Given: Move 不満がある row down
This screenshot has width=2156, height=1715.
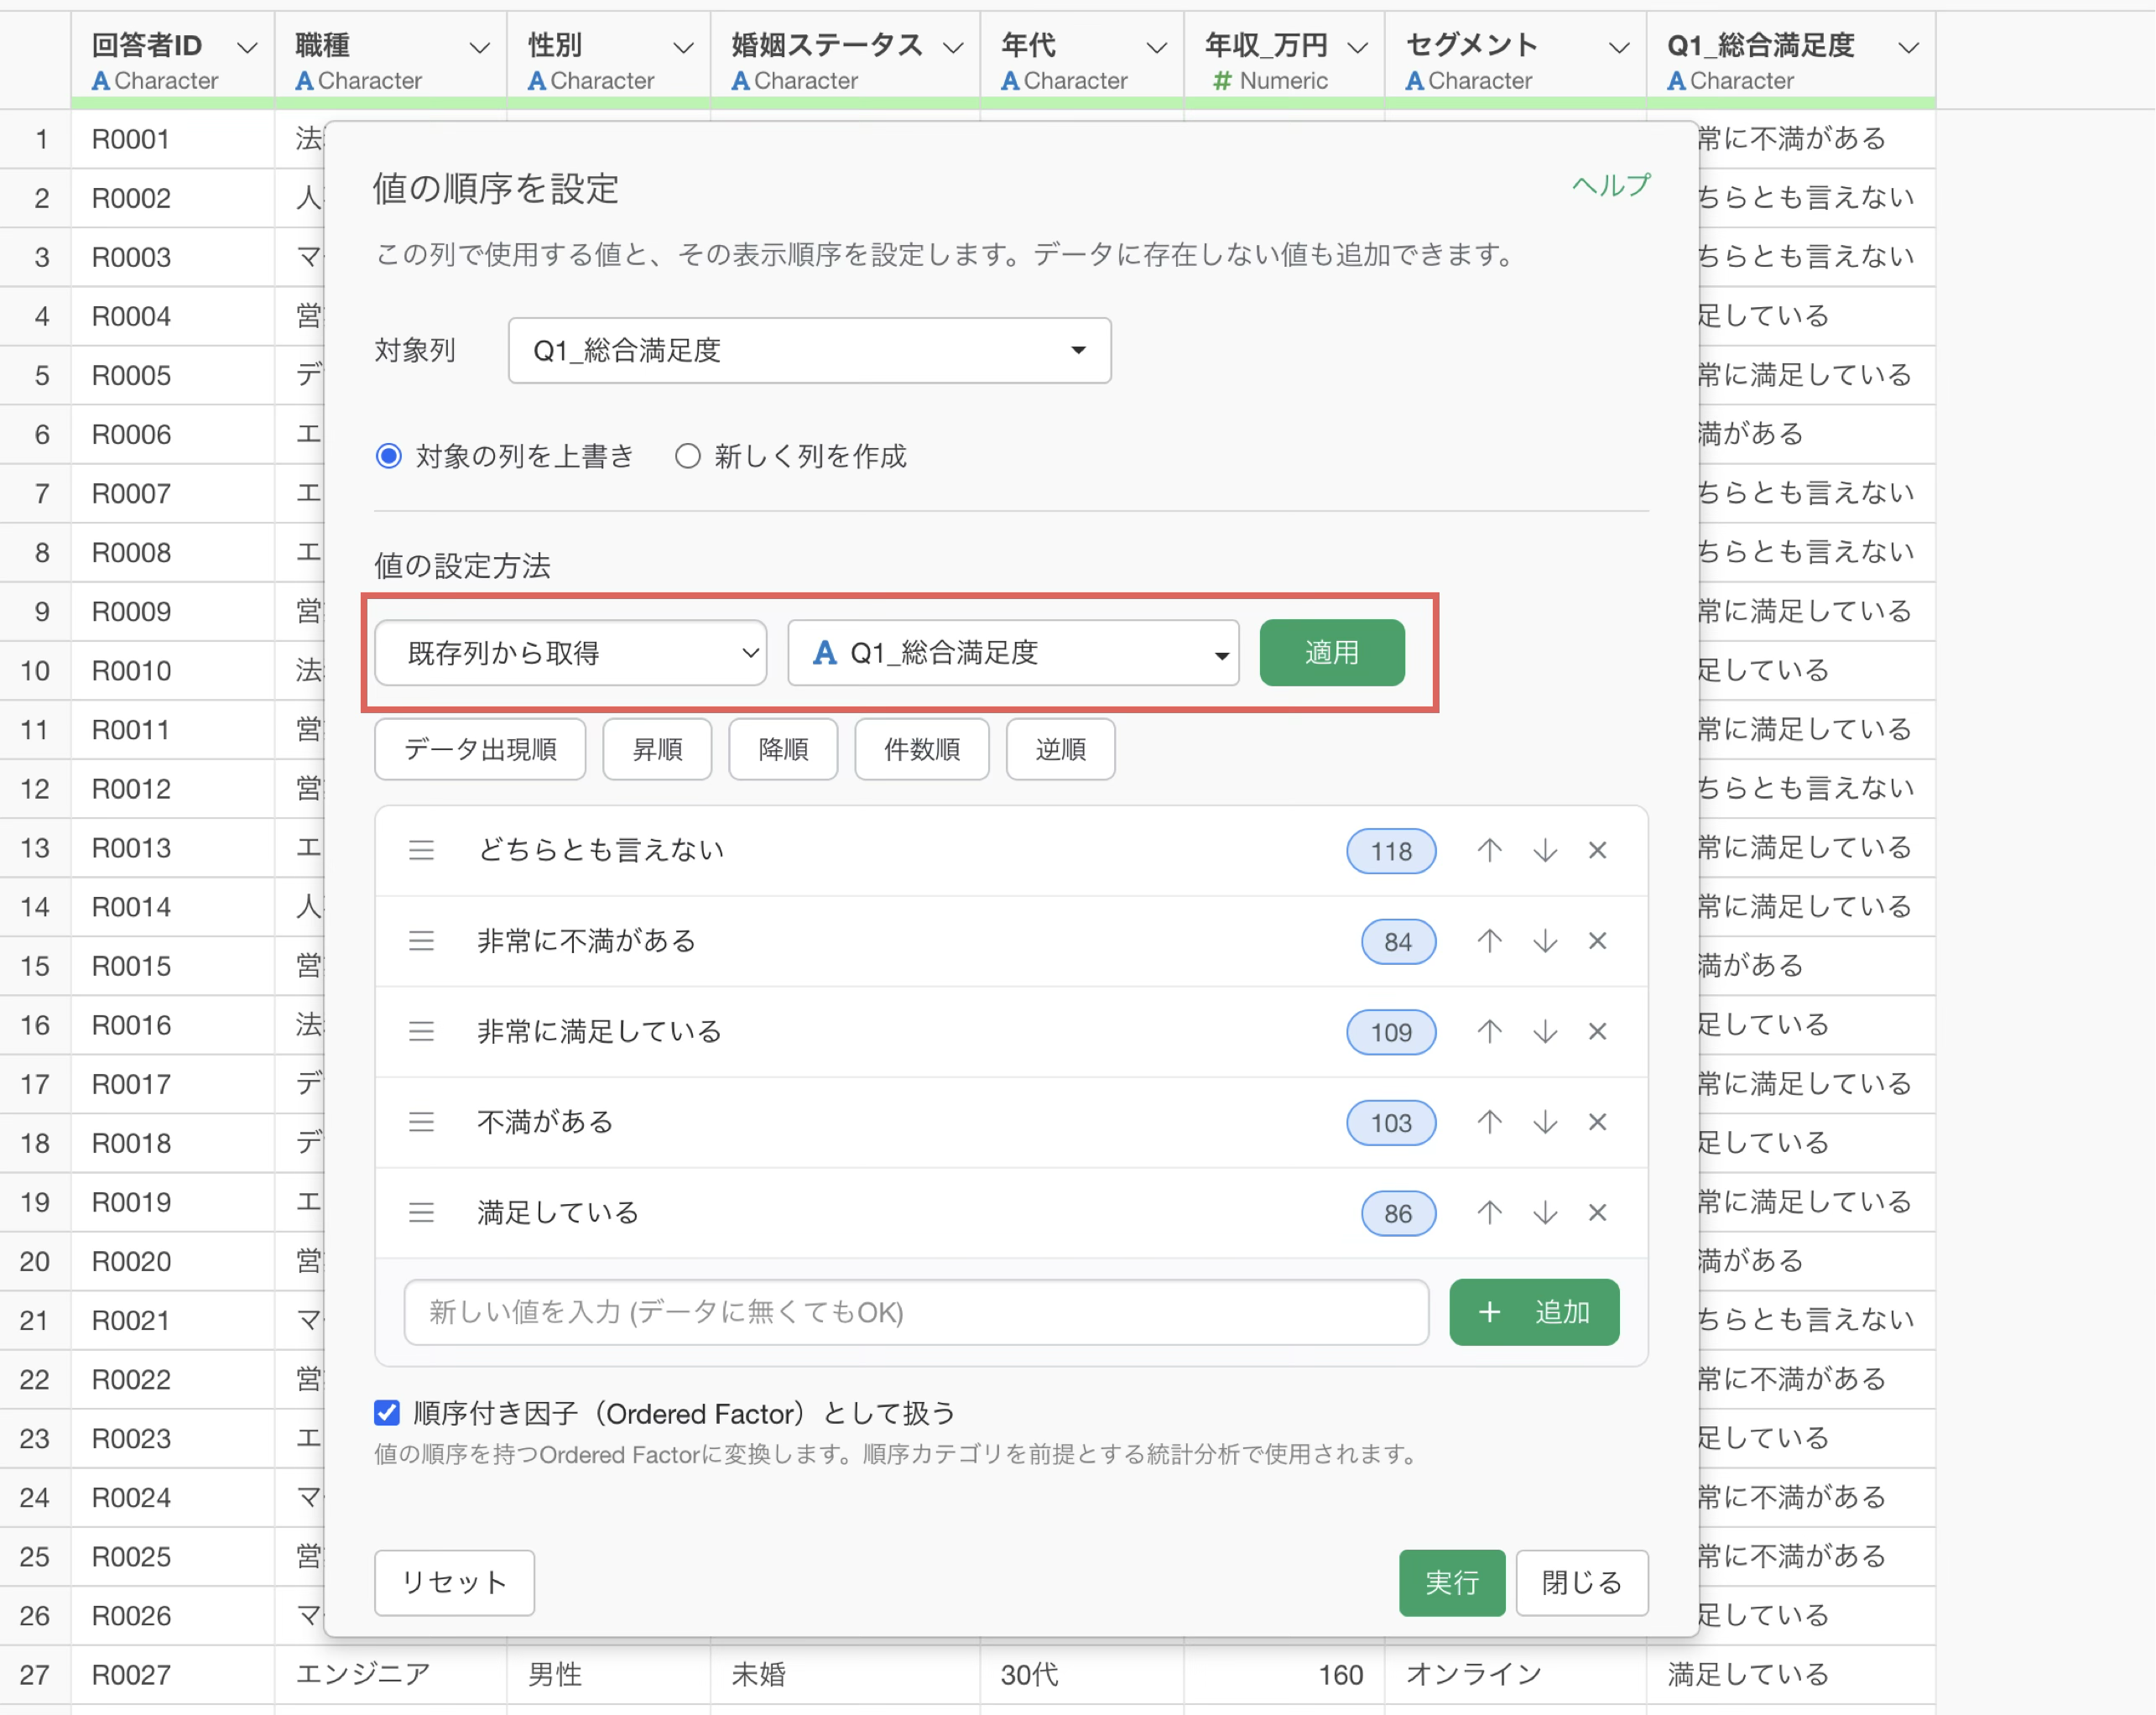Looking at the screenshot, I should click(1545, 1122).
